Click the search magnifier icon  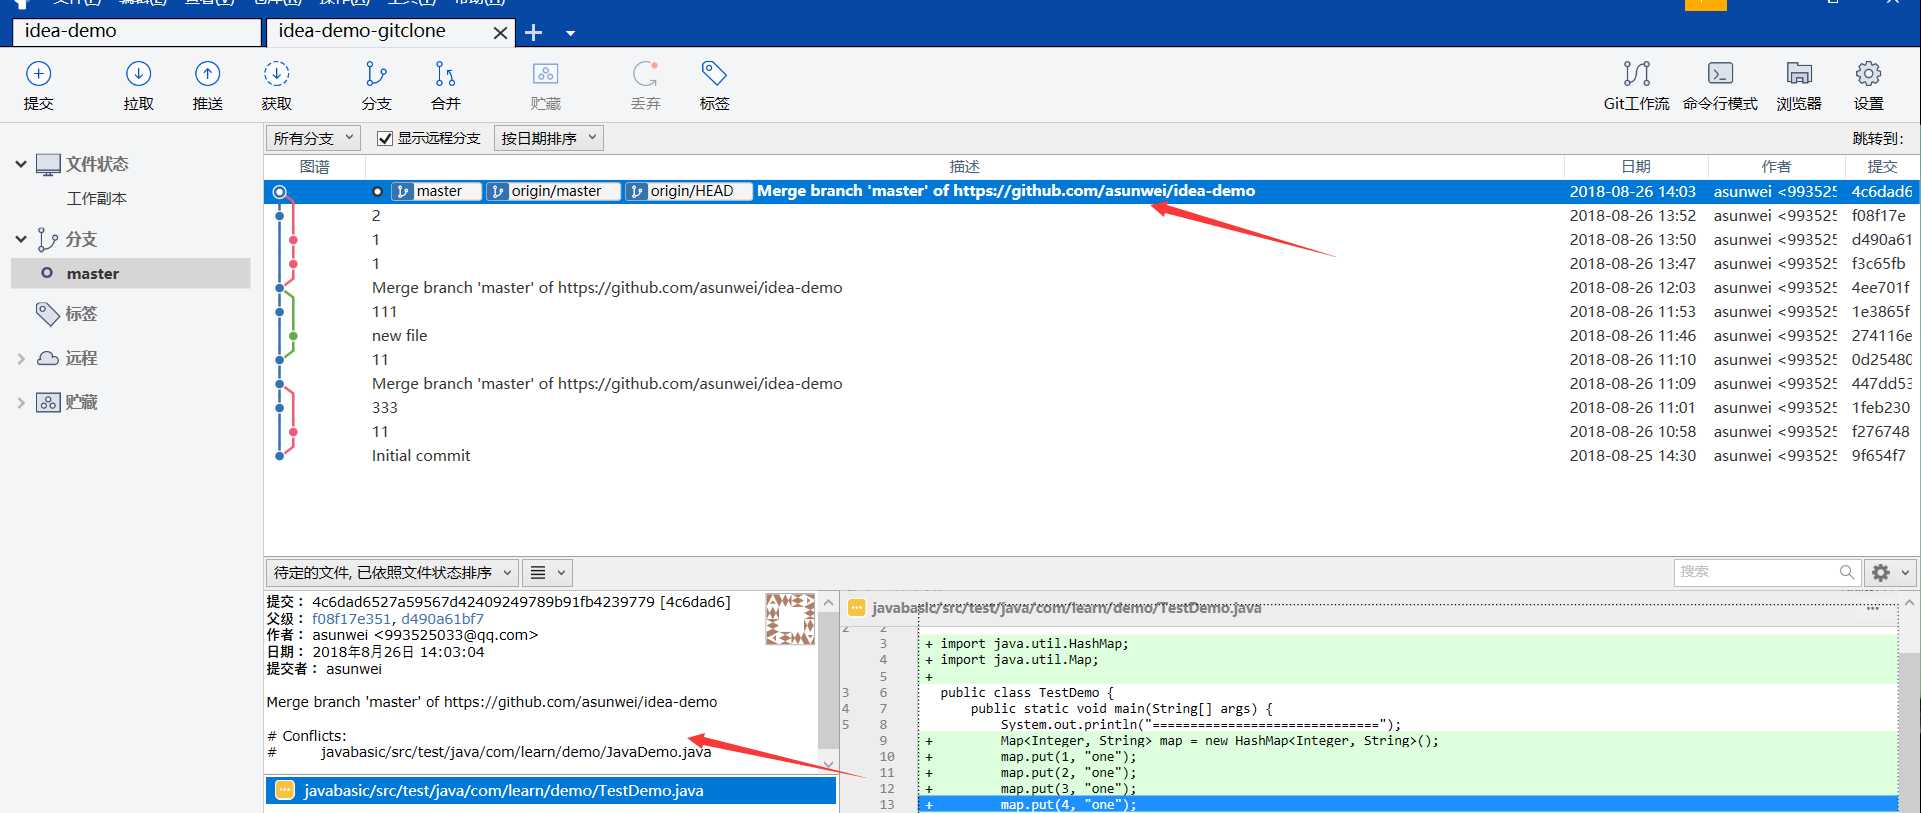coord(1846,572)
